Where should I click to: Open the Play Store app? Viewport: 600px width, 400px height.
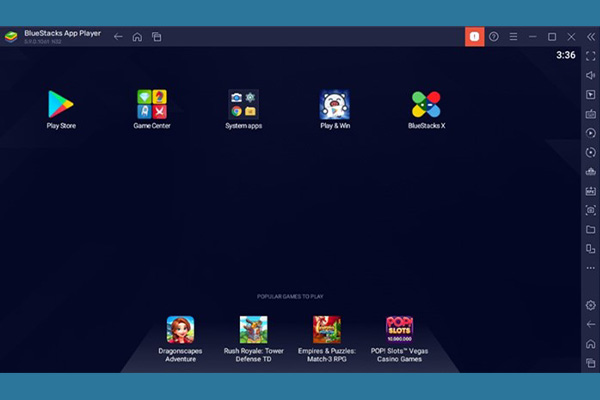tap(61, 109)
